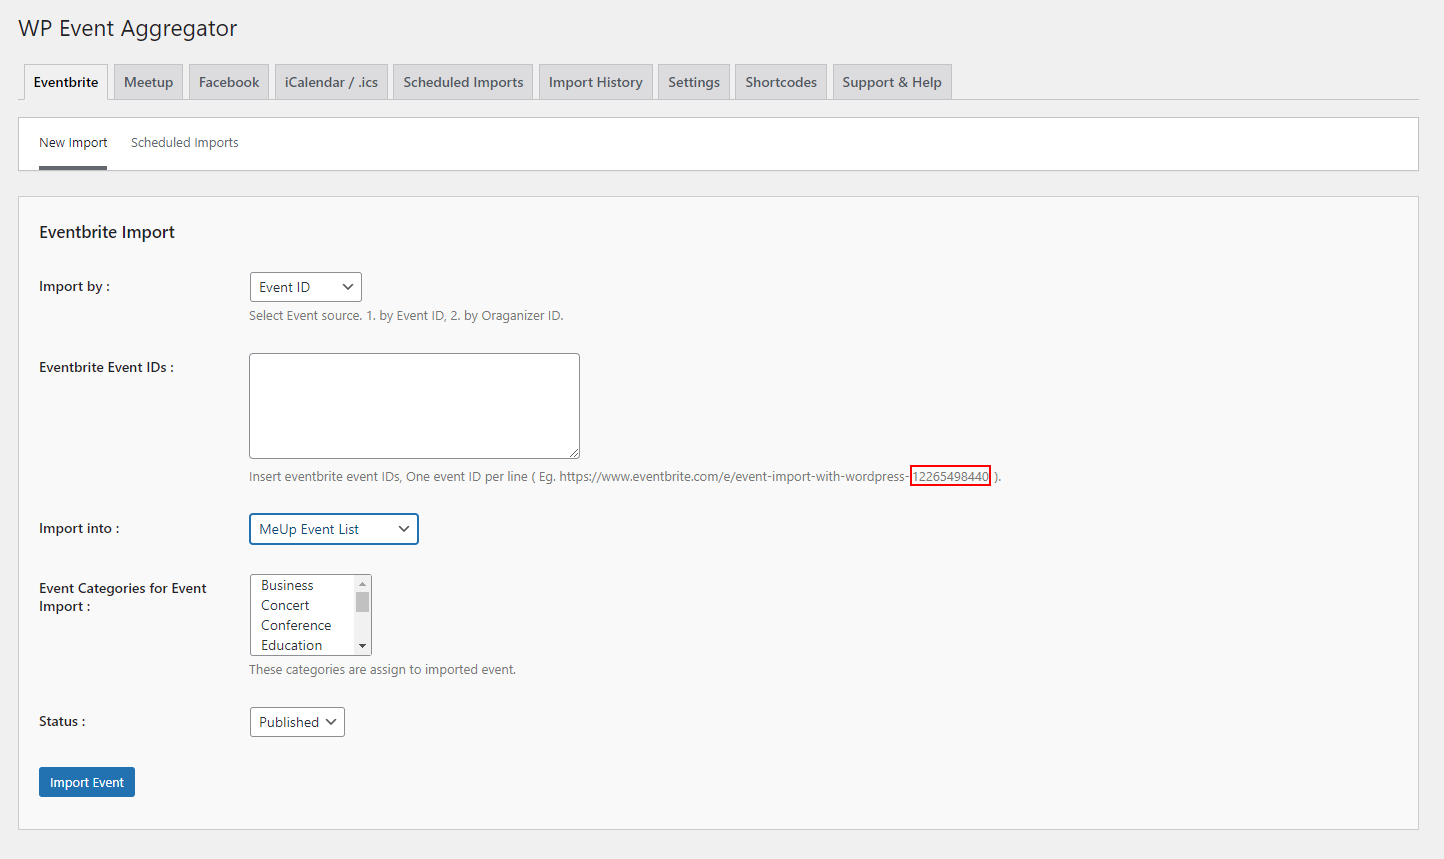
Task: Go to the iCalendar / .ics tab
Action: 331,82
